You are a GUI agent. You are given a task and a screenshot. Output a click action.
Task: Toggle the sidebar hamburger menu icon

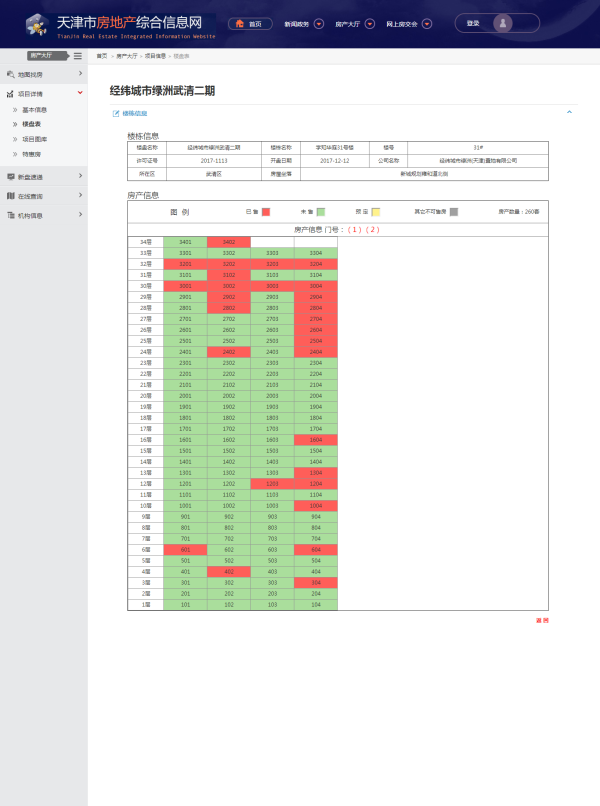tap(78, 56)
